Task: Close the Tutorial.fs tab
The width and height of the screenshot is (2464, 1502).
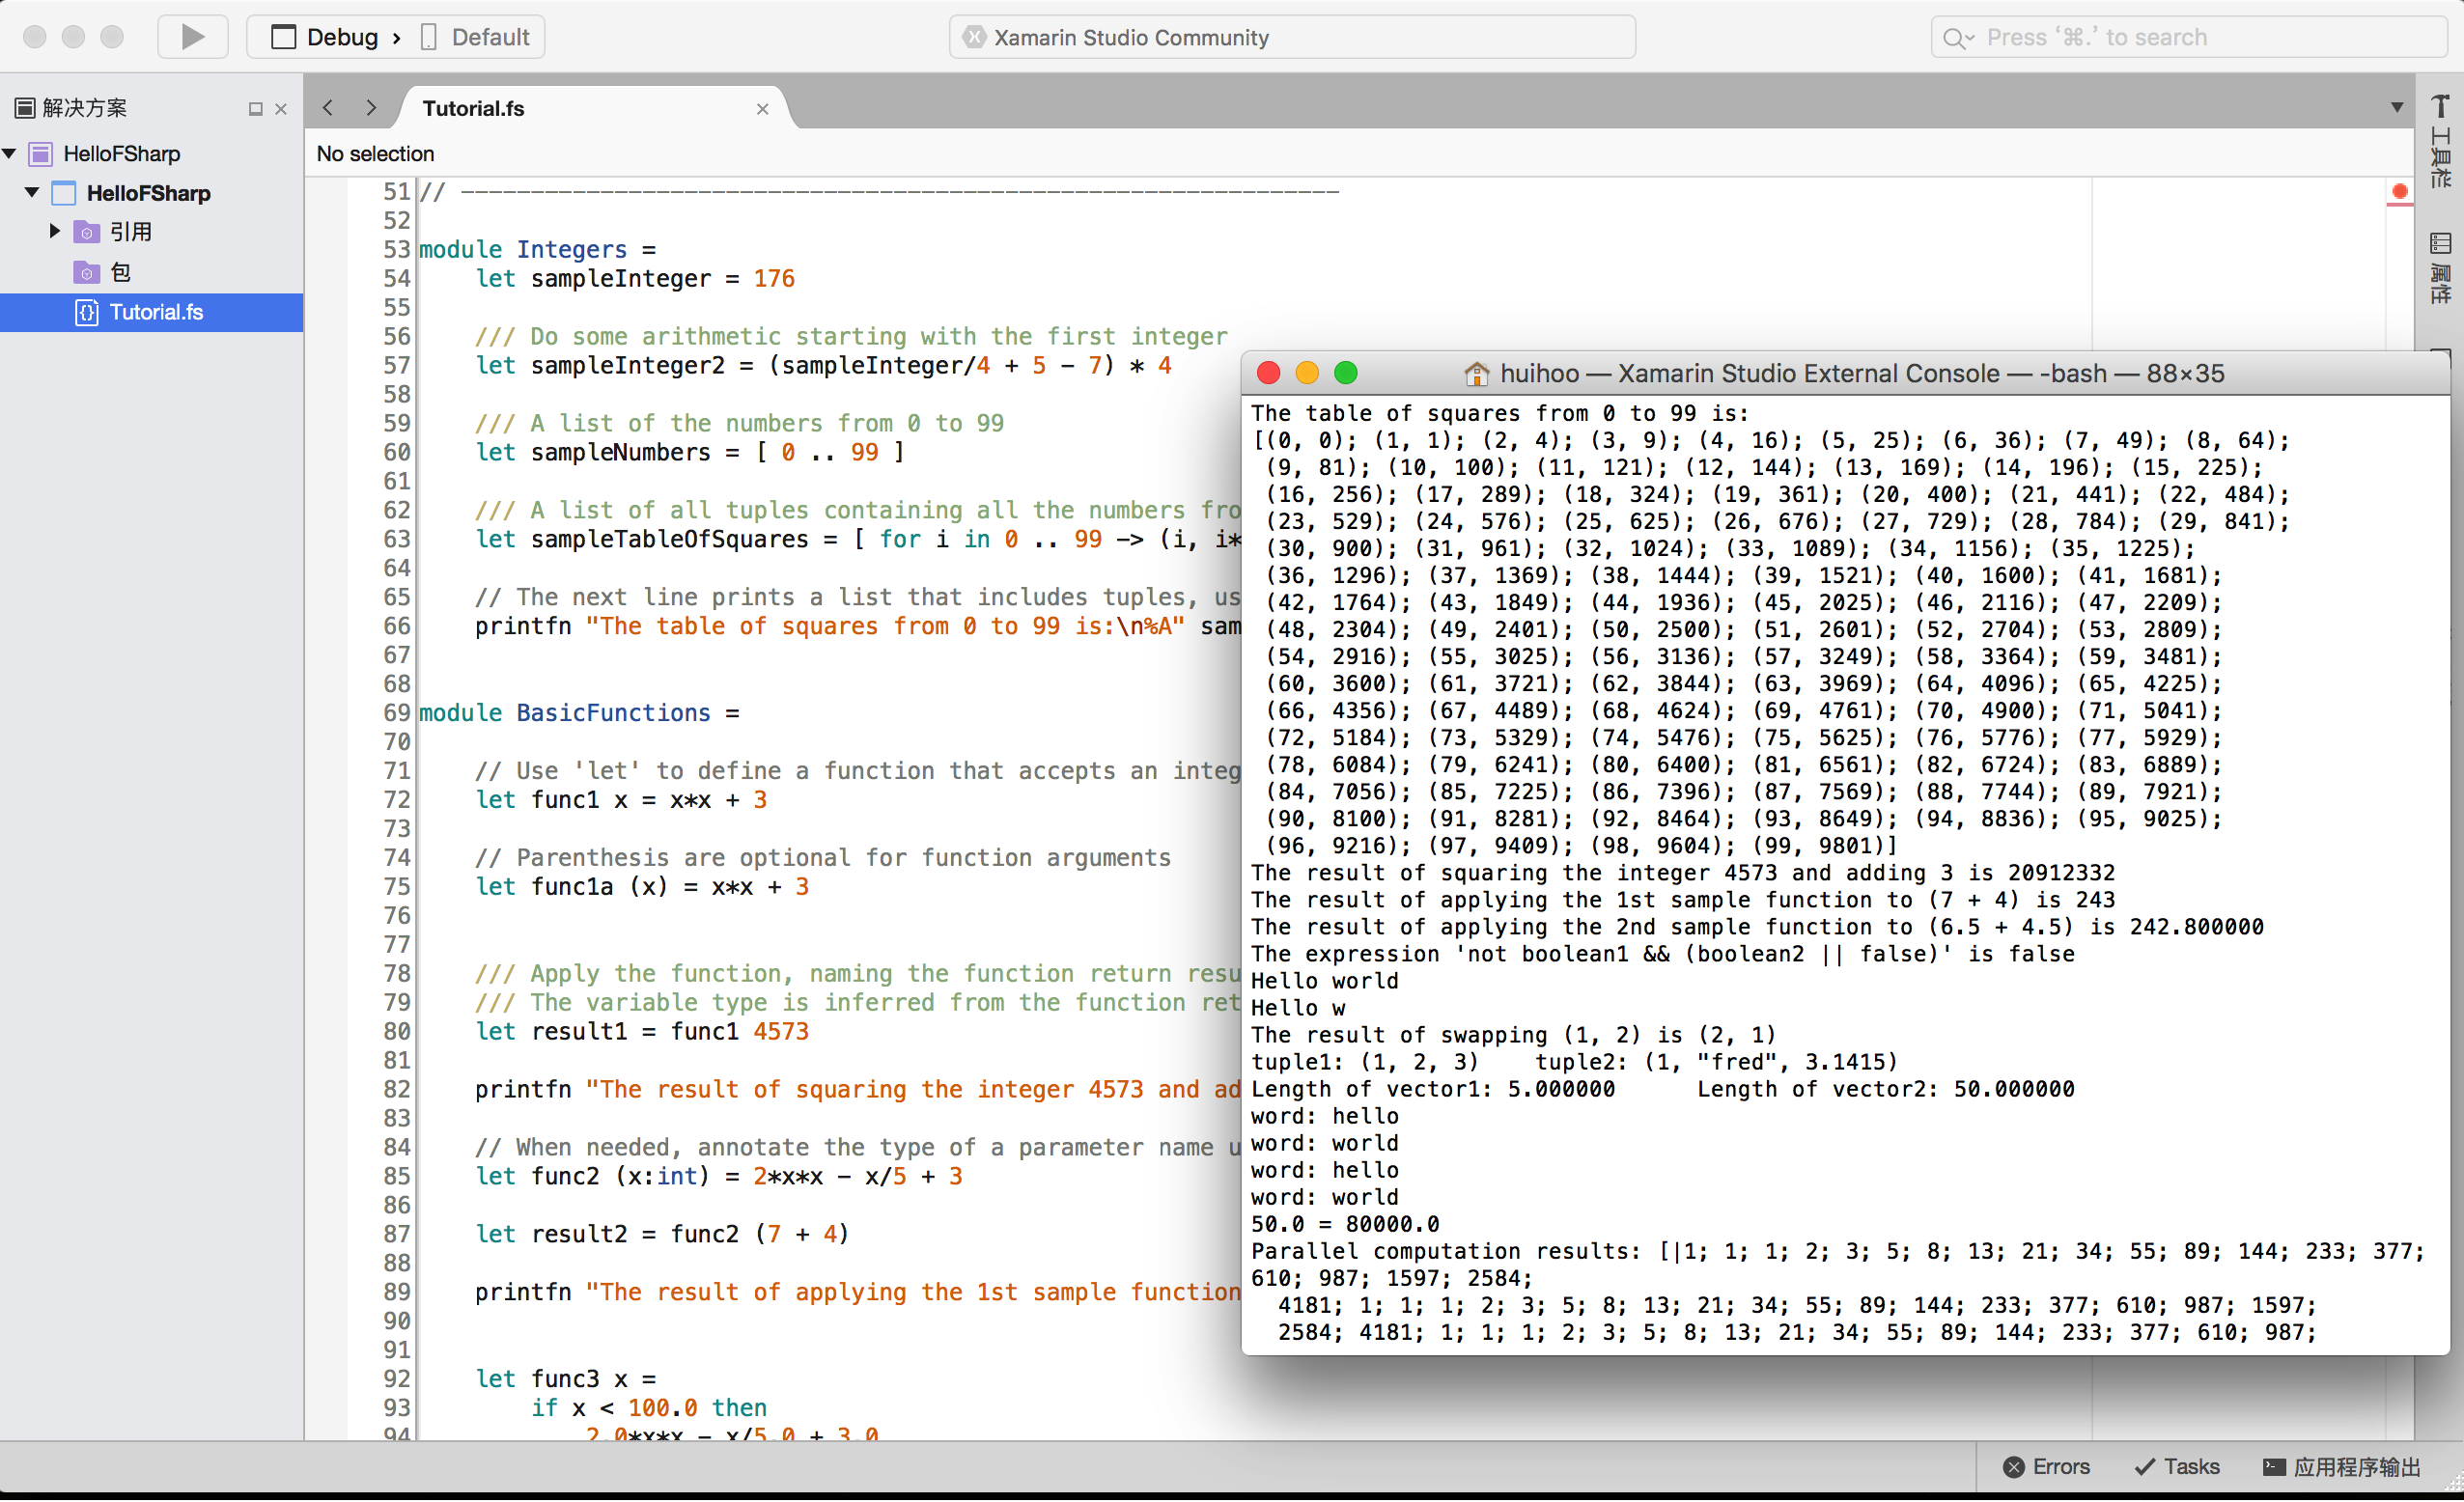Action: point(762,109)
